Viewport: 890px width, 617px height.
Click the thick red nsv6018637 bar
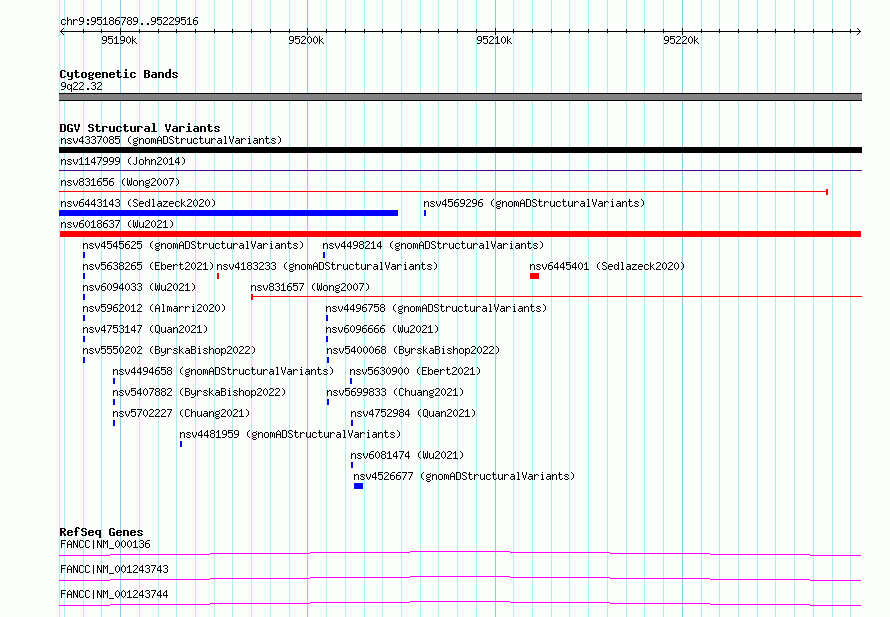pyautogui.click(x=460, y=234)
